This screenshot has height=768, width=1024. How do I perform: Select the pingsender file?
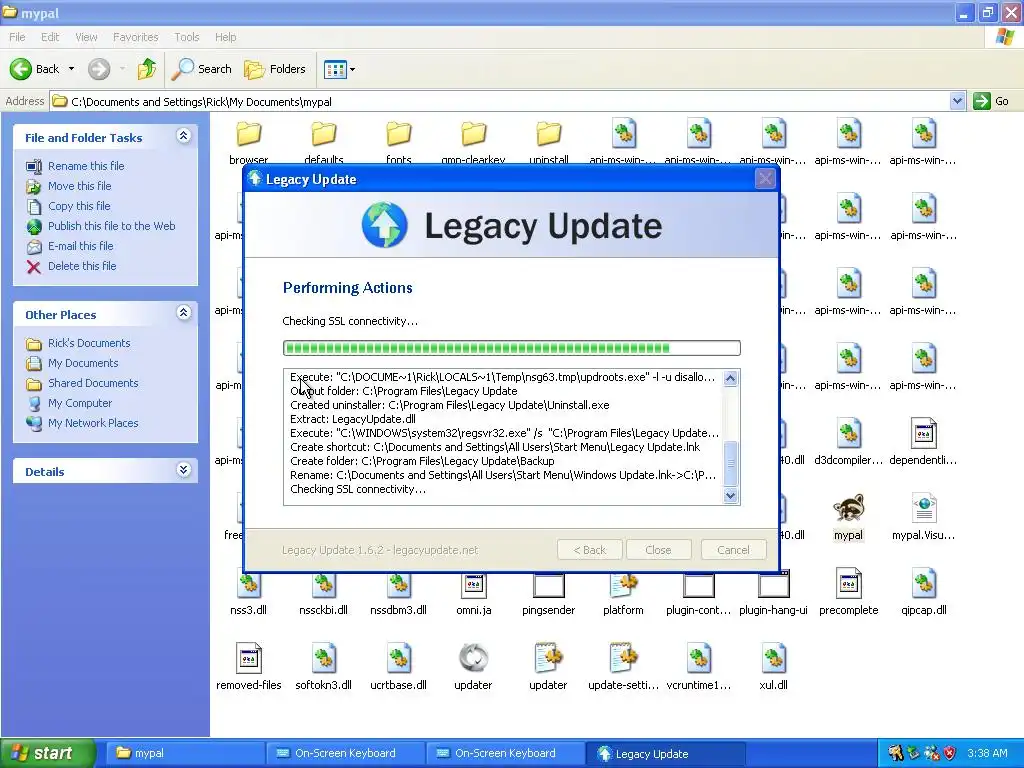(549, 593)
